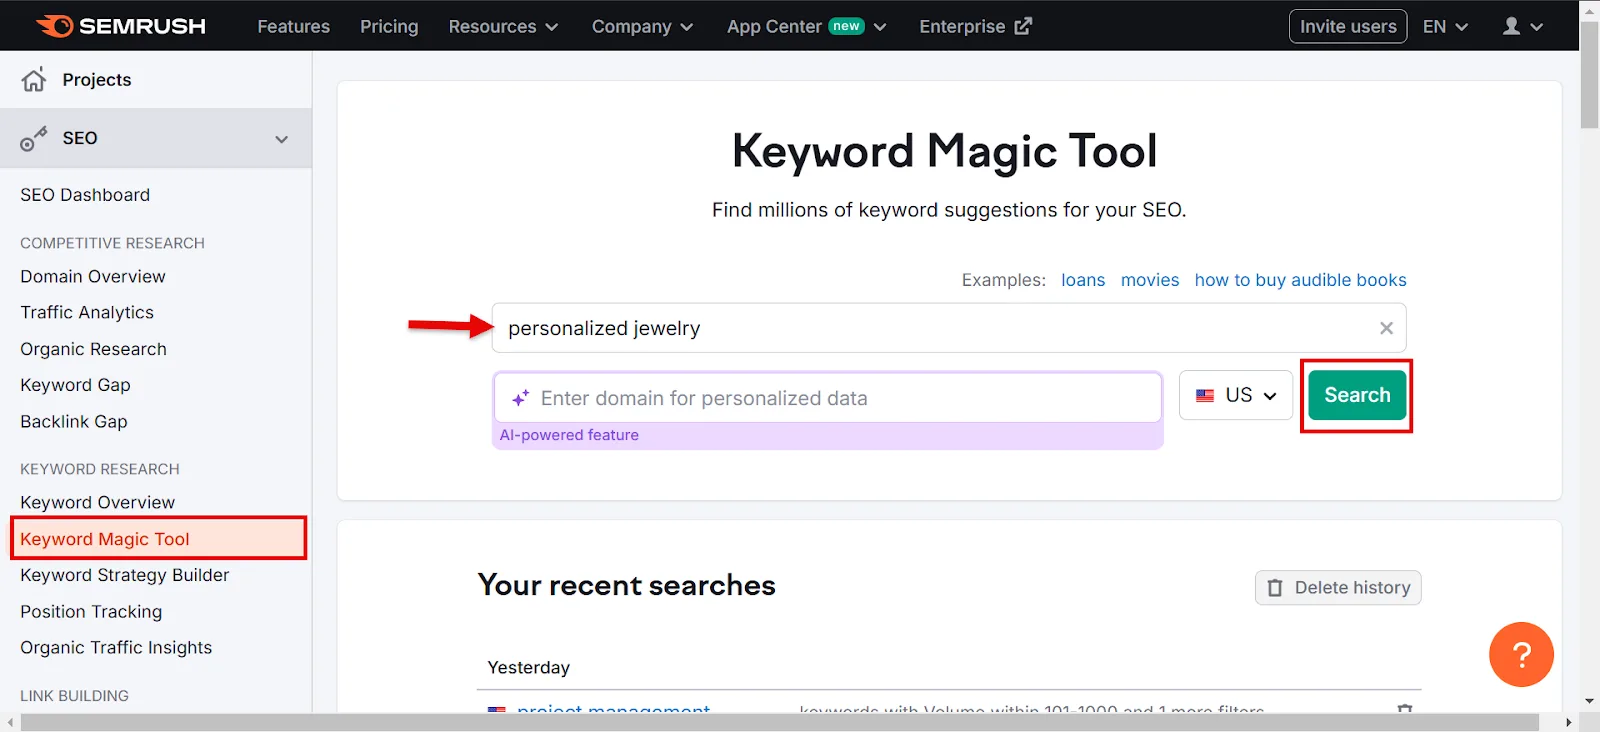Viewport: 1600px width, 732px height.
Task: Try the example keyword movies
Action: pos(1150,280)
